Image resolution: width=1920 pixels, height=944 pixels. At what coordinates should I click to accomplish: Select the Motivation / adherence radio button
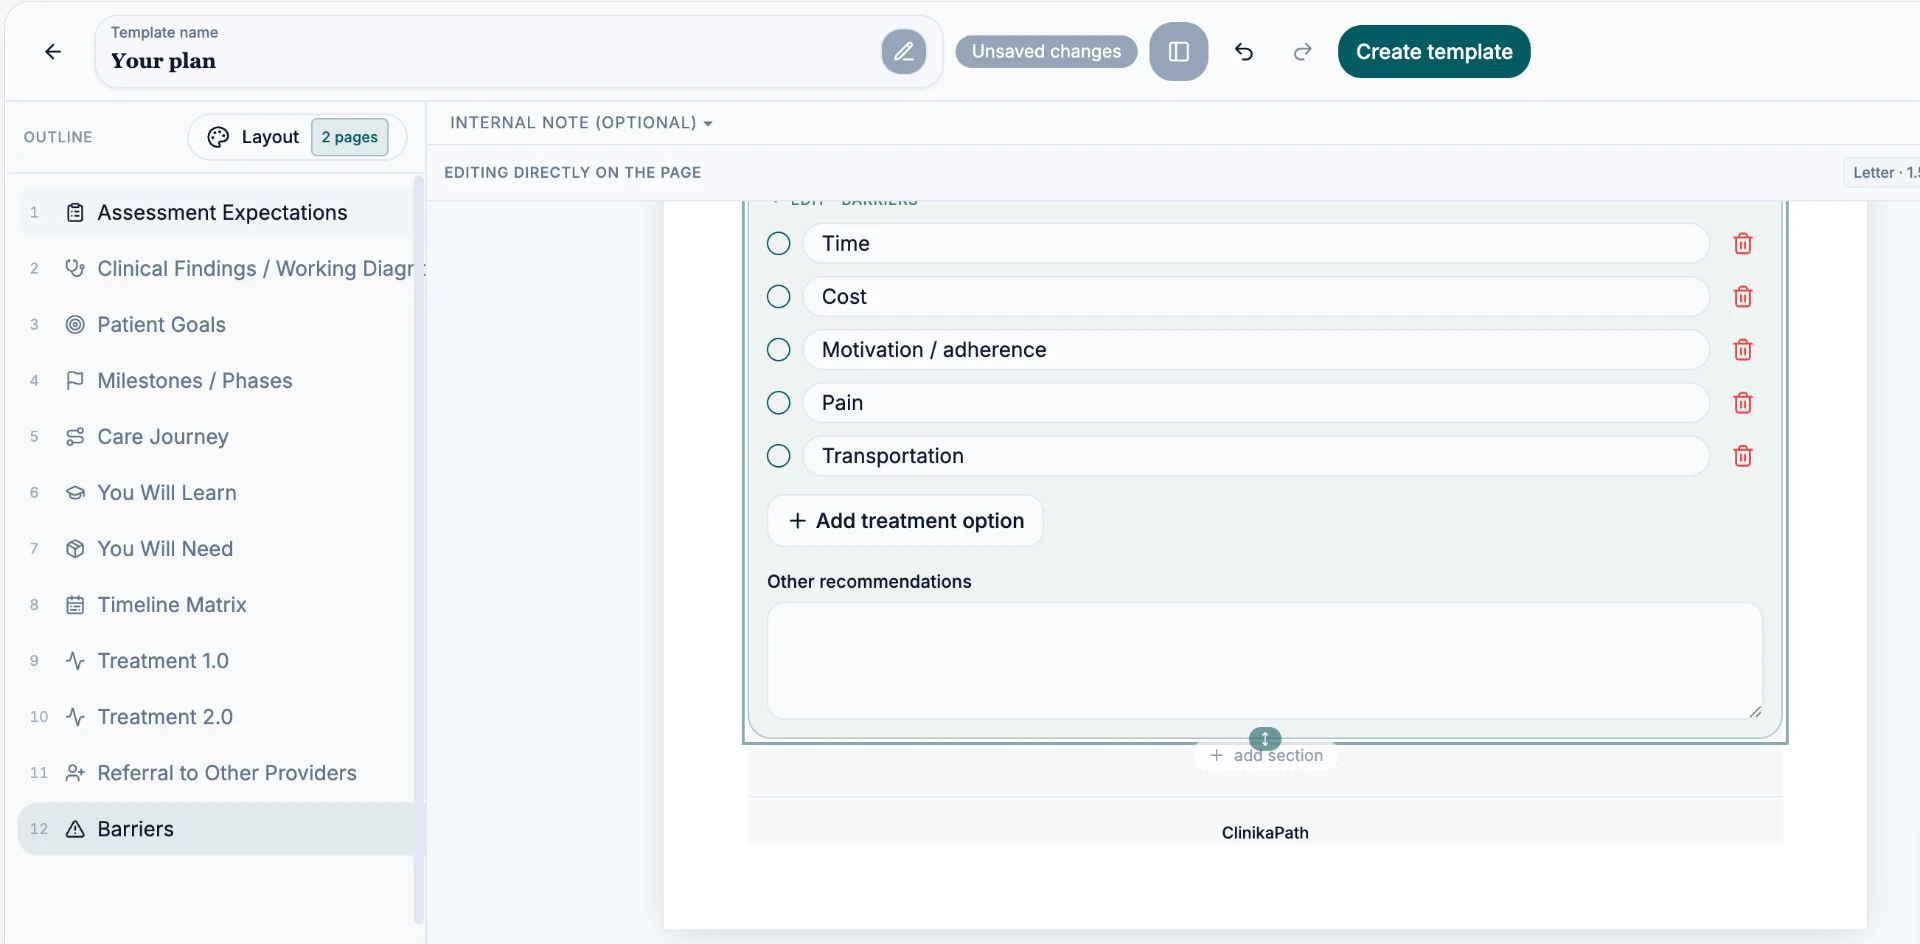[x=779, y=350]
